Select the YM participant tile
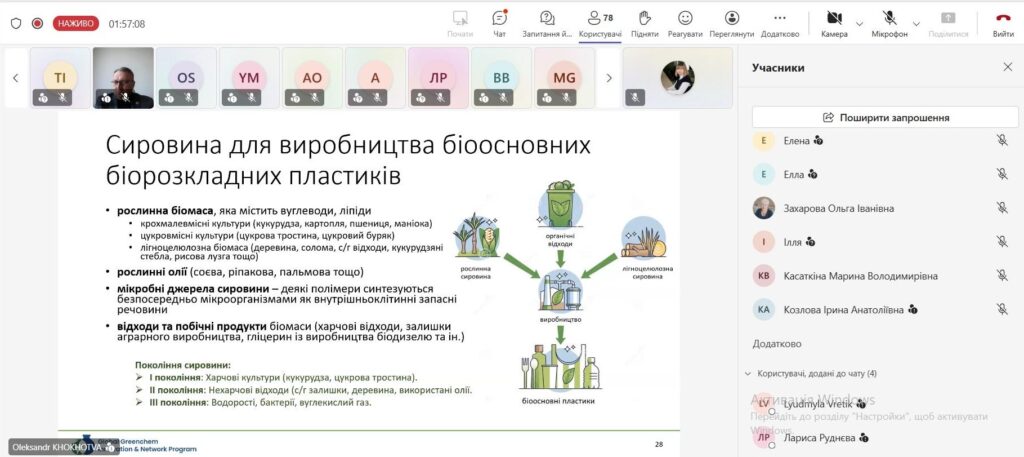Screen dimensions: 1024x457 pyautogui.click(x=249, y=78)
